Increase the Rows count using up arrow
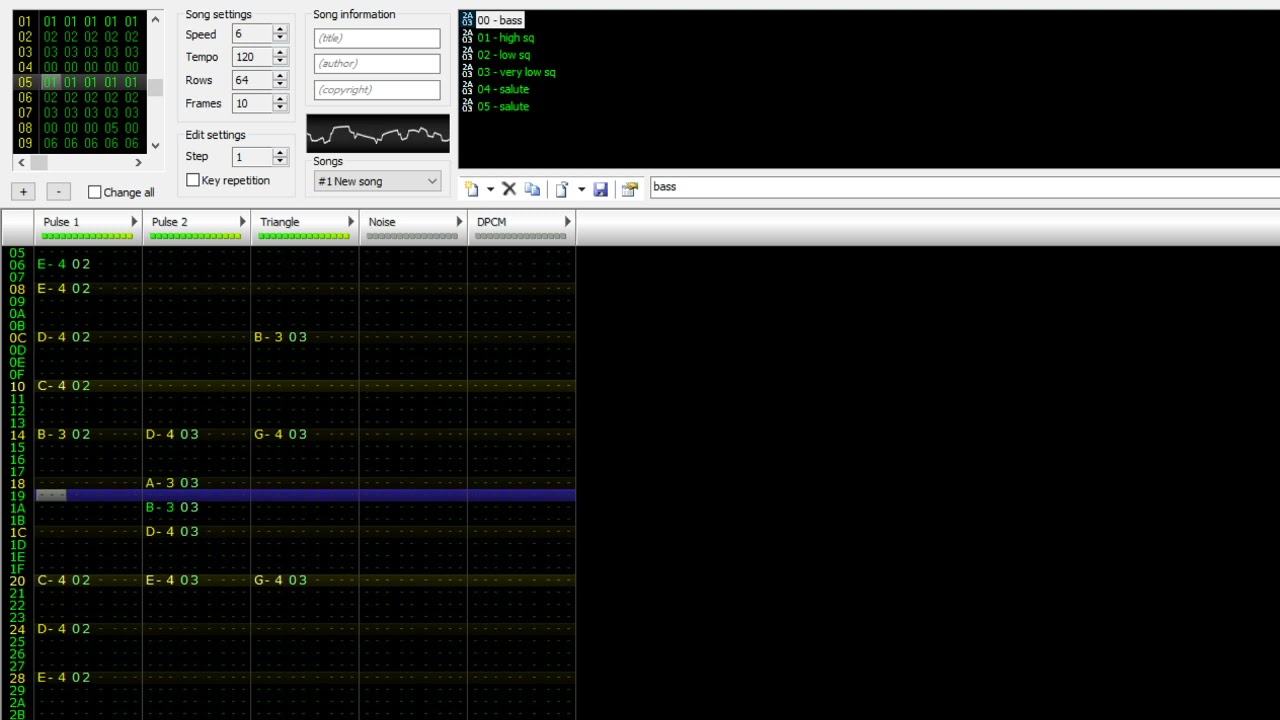1280x720 pixels. [280, 75]
